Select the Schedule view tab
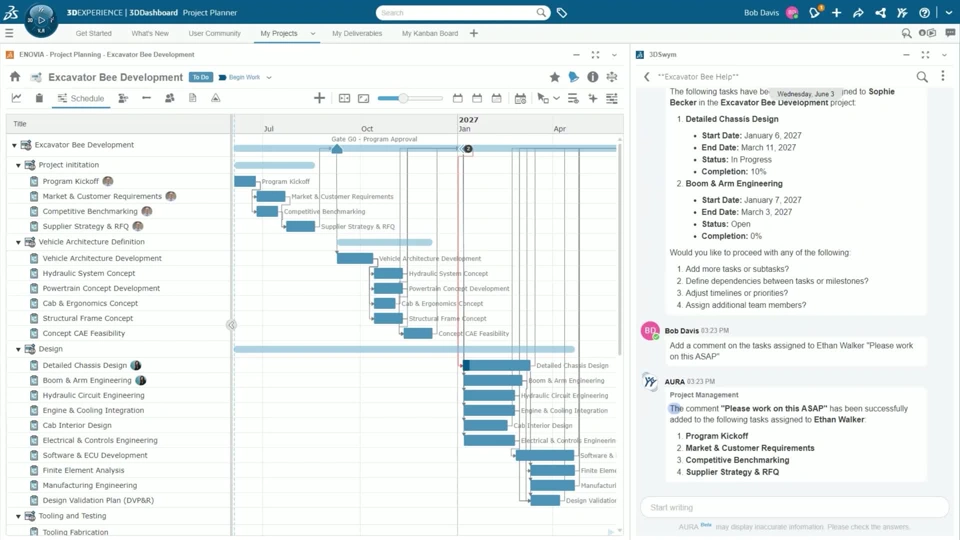 tap(81, 98)
